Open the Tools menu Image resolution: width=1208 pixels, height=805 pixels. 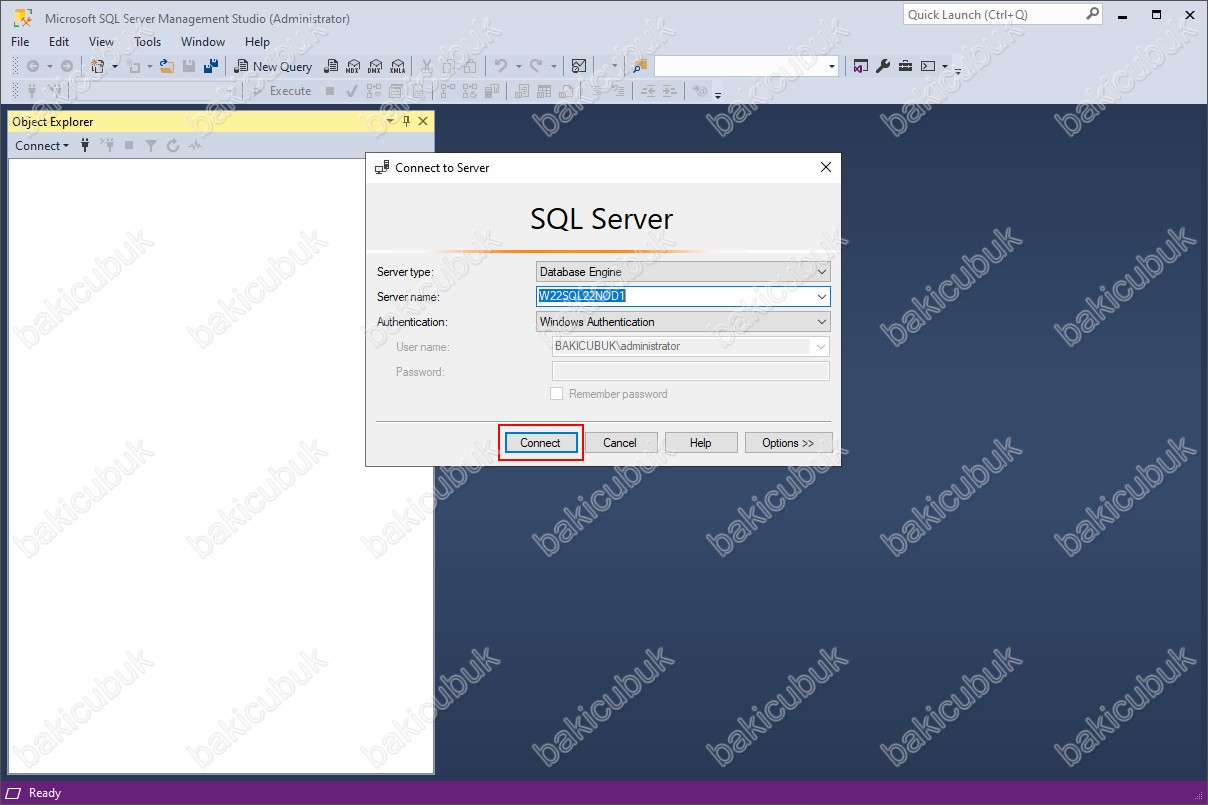(147, 42)
